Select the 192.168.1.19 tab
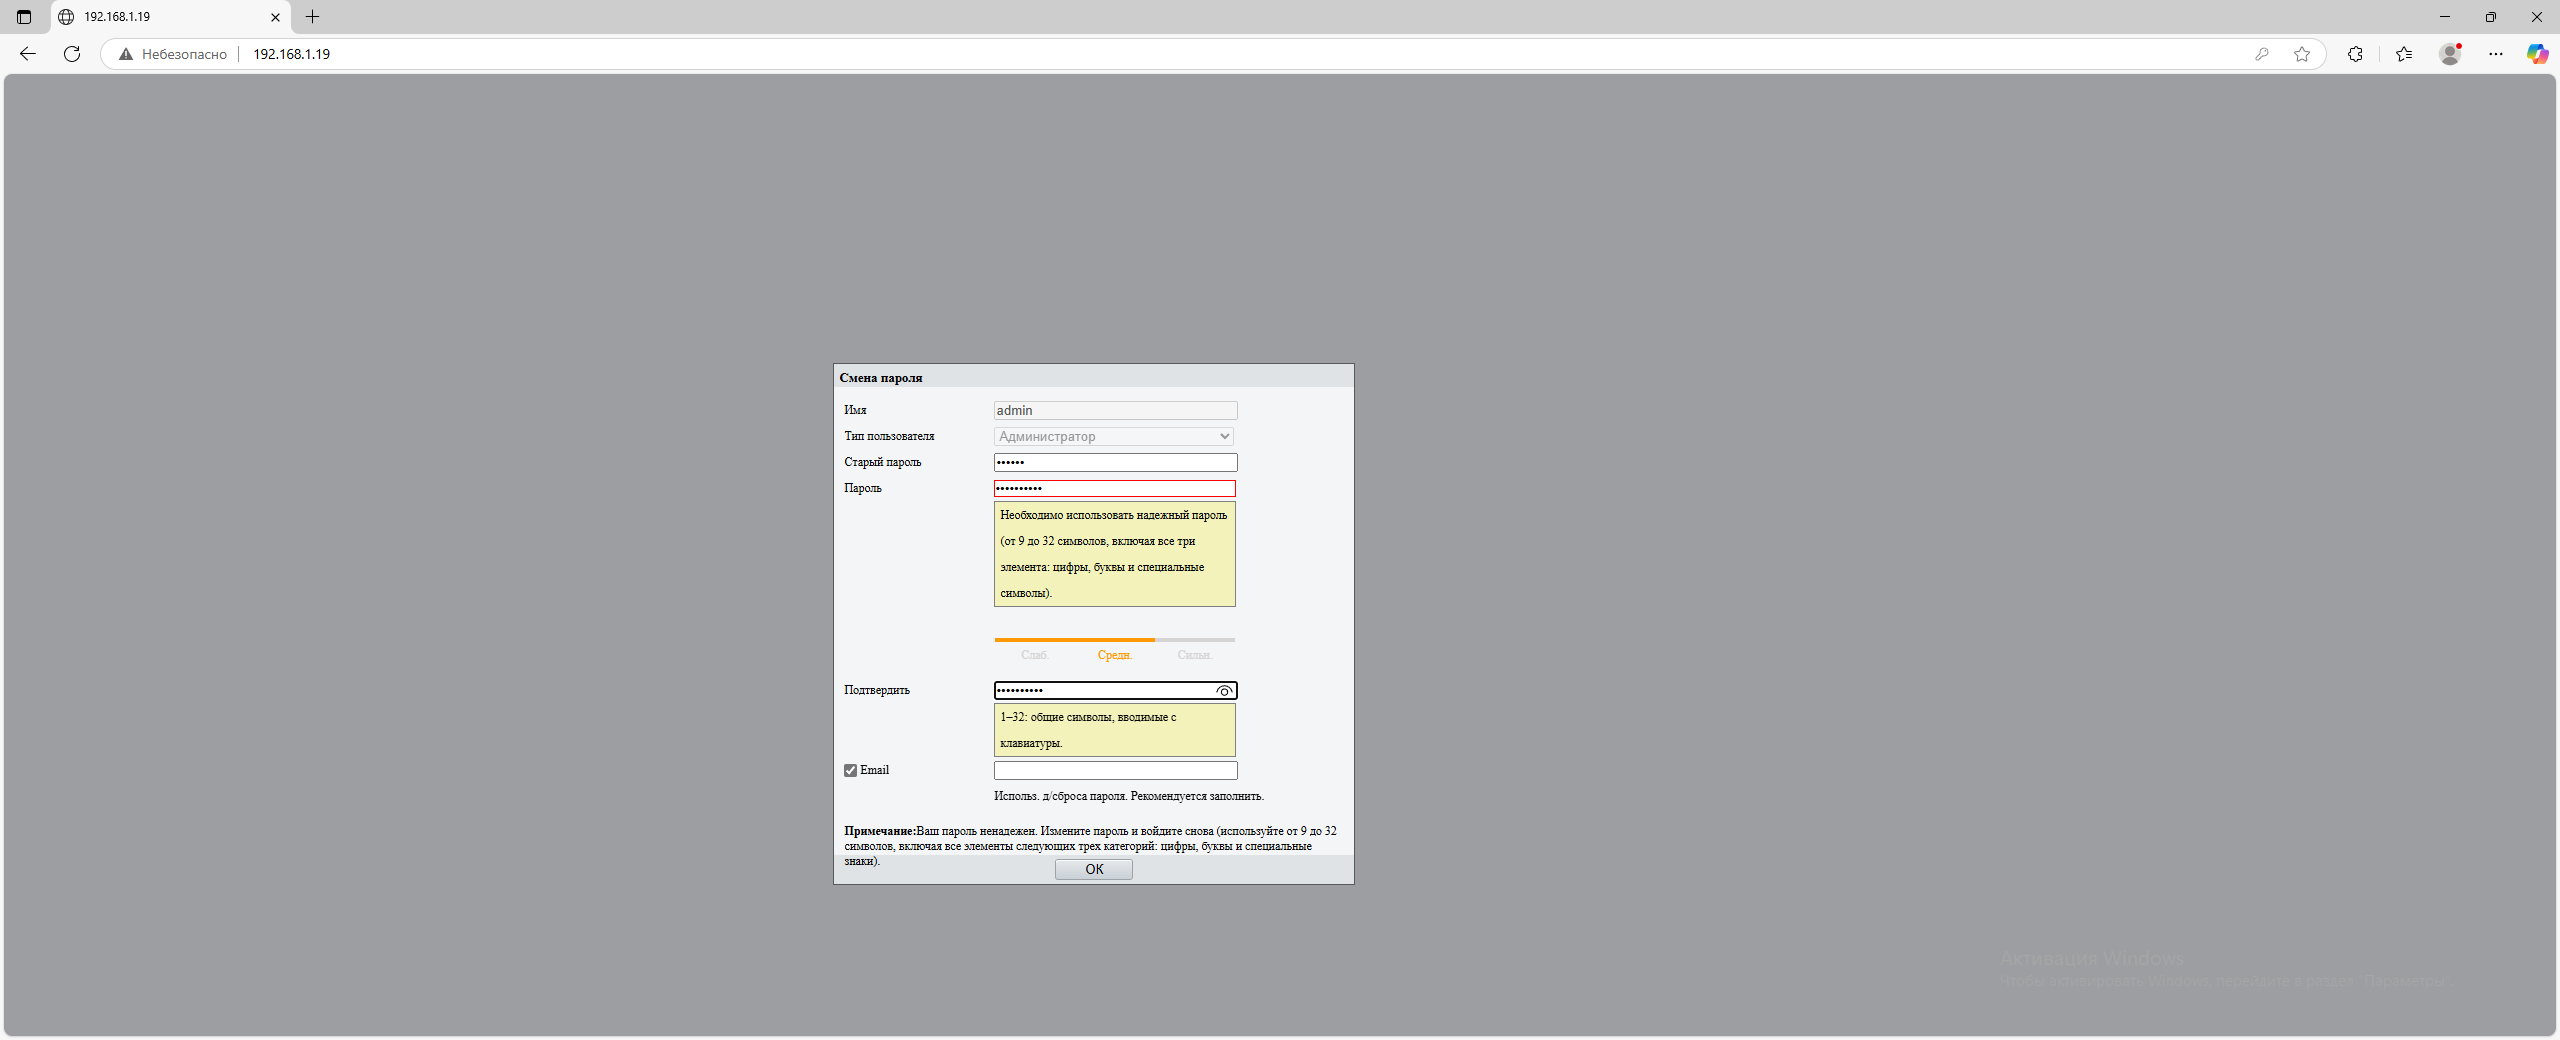 (160, 17)
